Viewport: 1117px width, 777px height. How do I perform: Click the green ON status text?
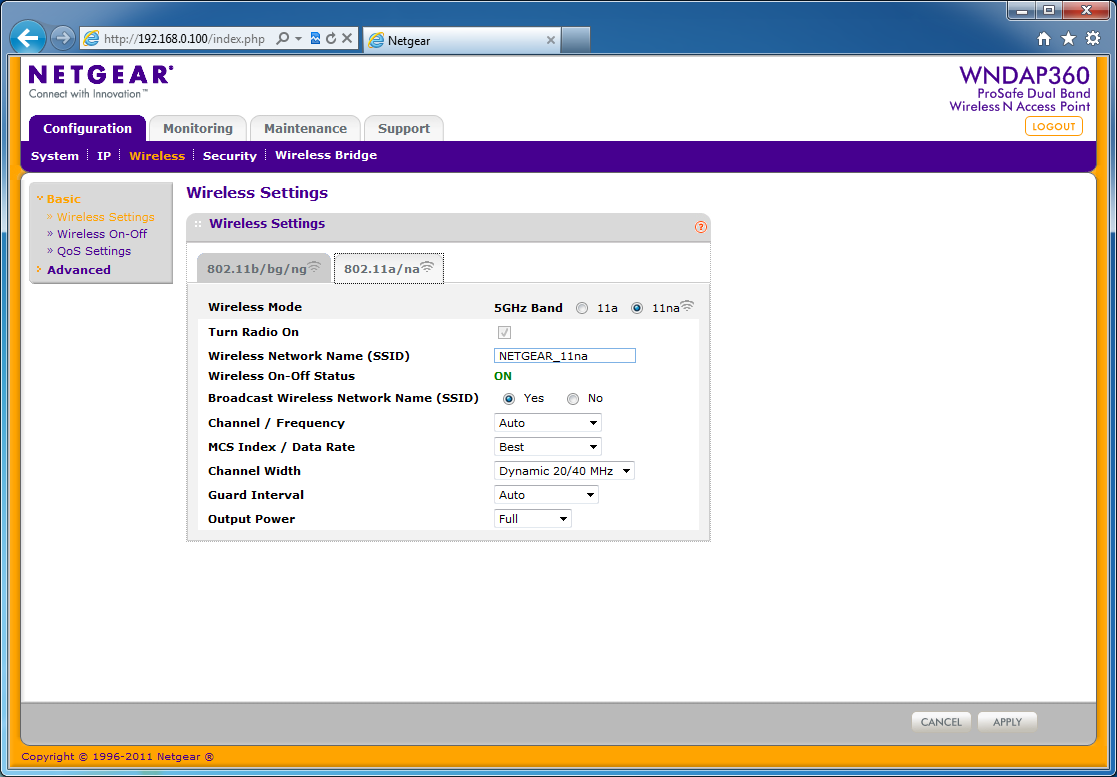[503, 376]
